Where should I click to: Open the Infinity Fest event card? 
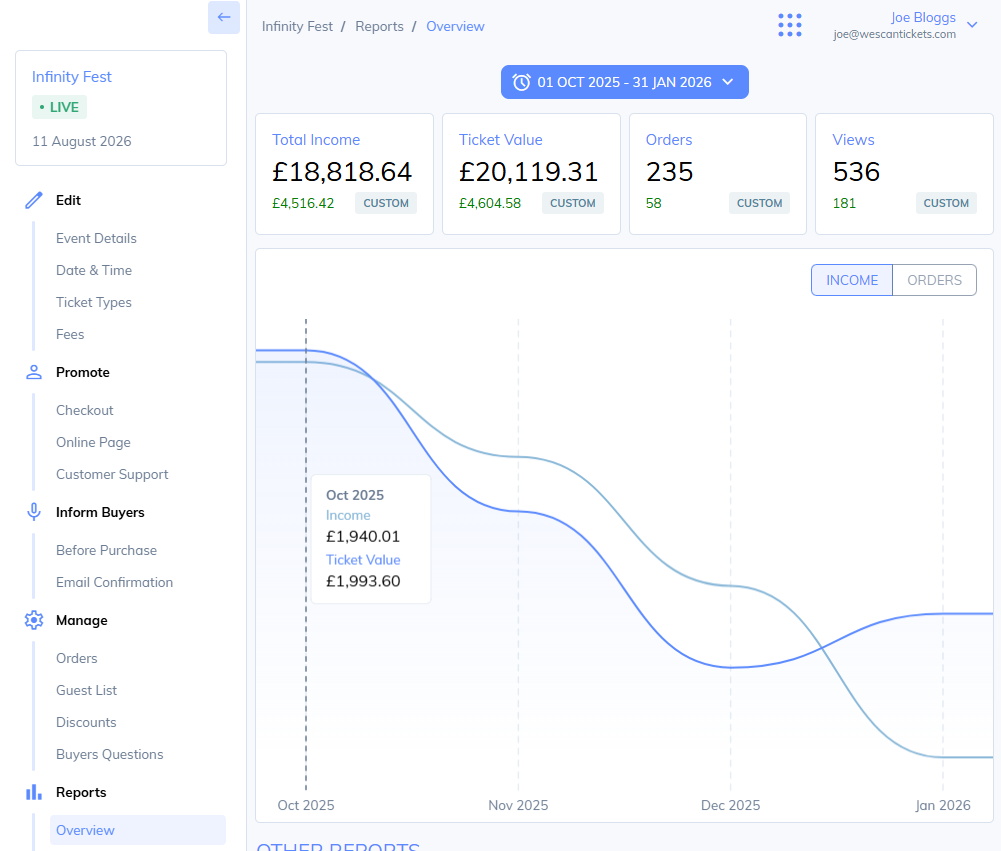(x=121, y=108)
